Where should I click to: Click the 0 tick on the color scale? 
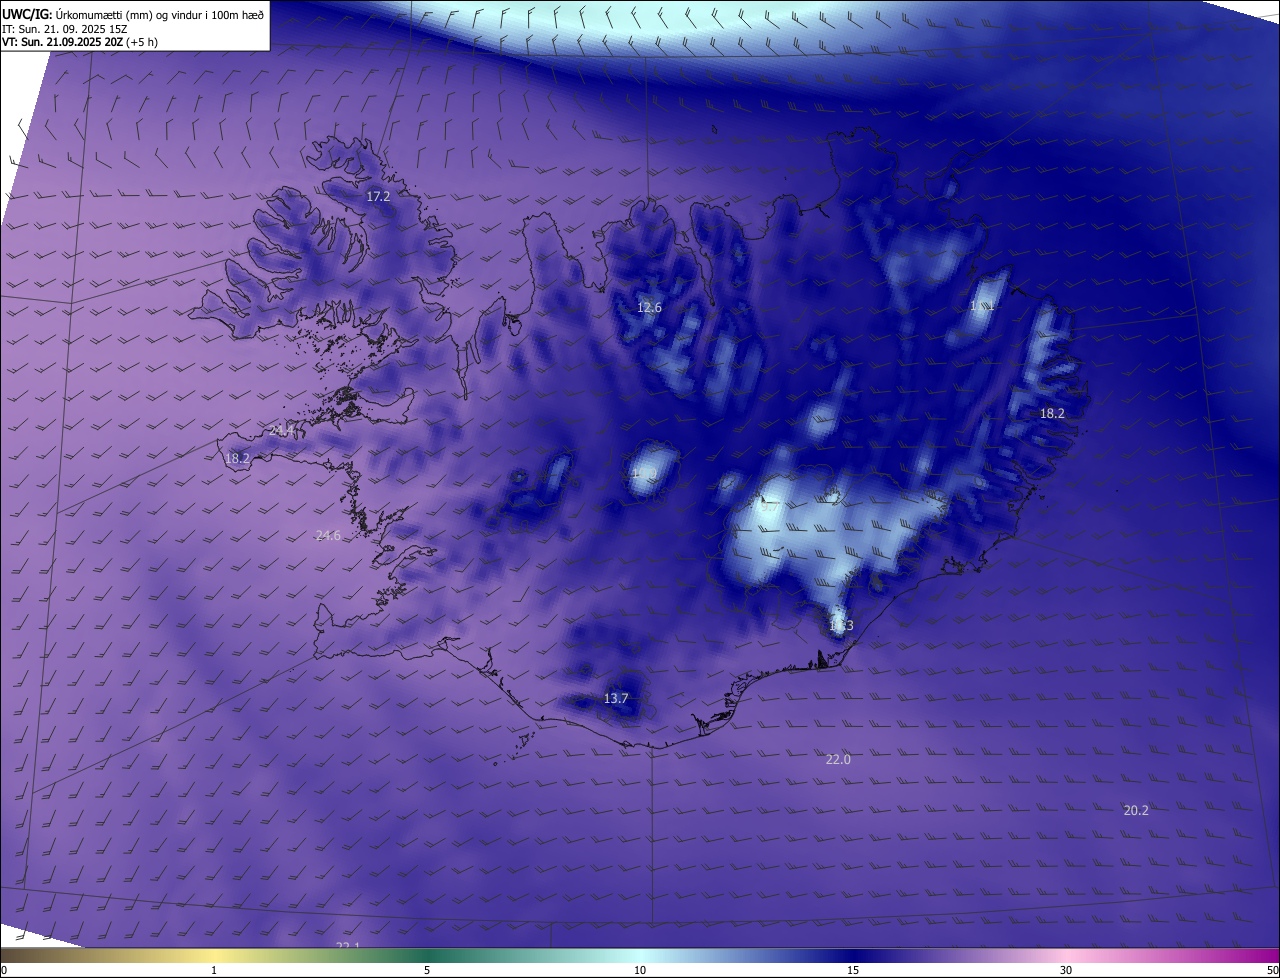point(4,971)
